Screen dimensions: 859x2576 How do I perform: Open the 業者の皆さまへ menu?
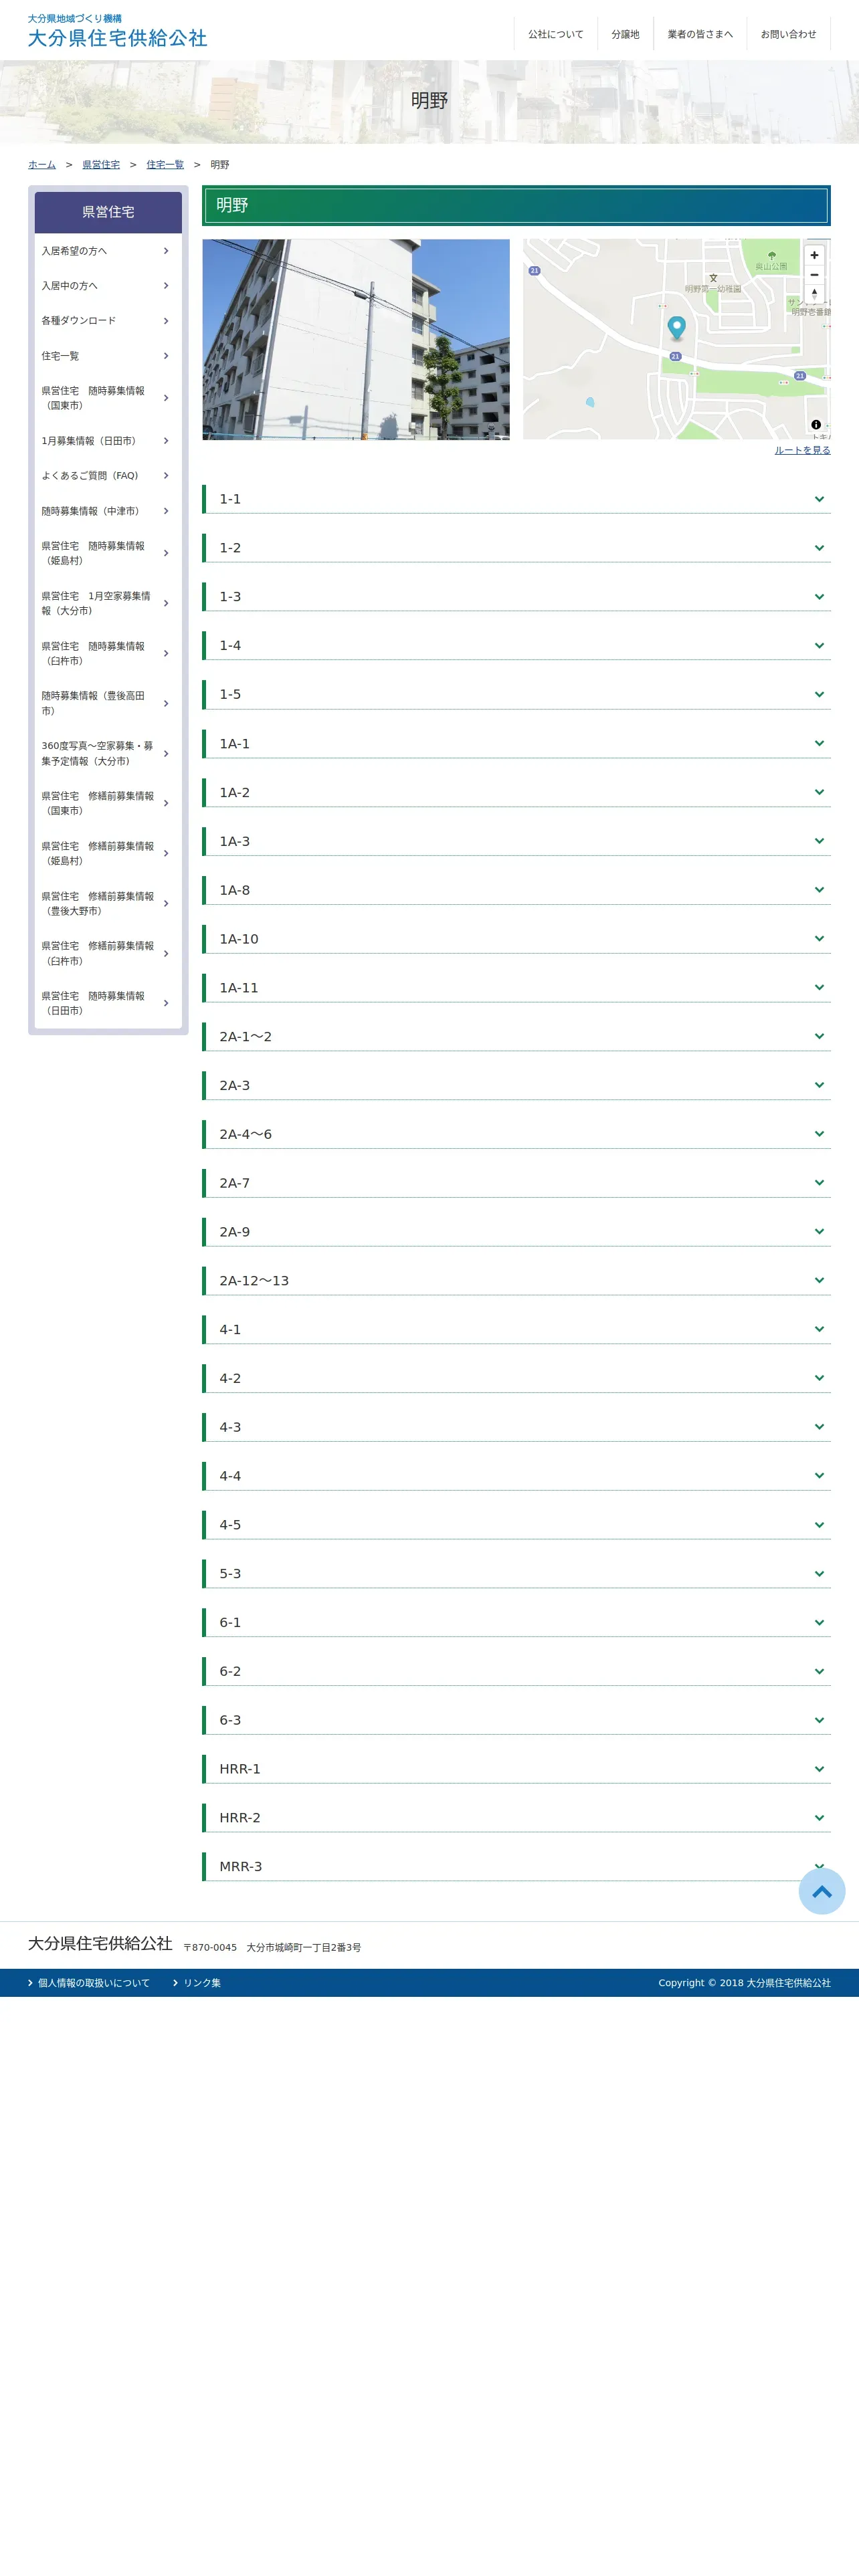[700, 34]
